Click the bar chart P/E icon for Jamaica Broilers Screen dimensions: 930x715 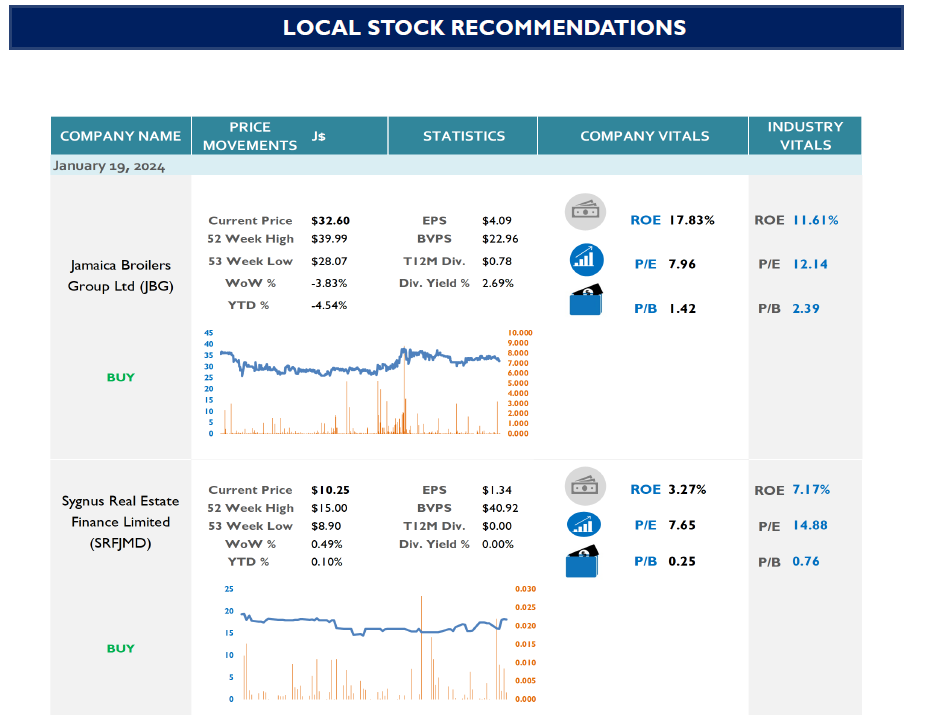pos(587,260)
